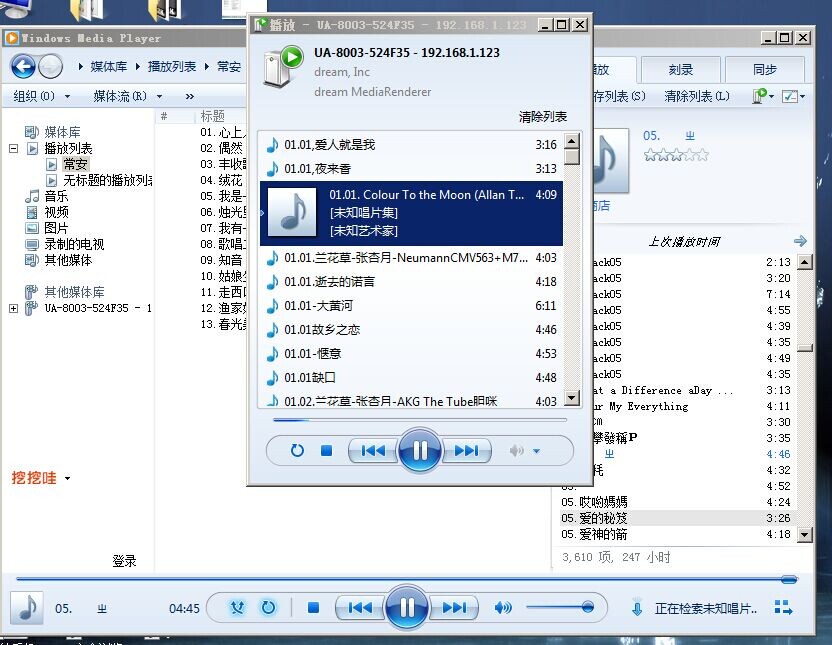
Task: Open 无标题的播放列表 in the tree
Action: pos(107,180)
